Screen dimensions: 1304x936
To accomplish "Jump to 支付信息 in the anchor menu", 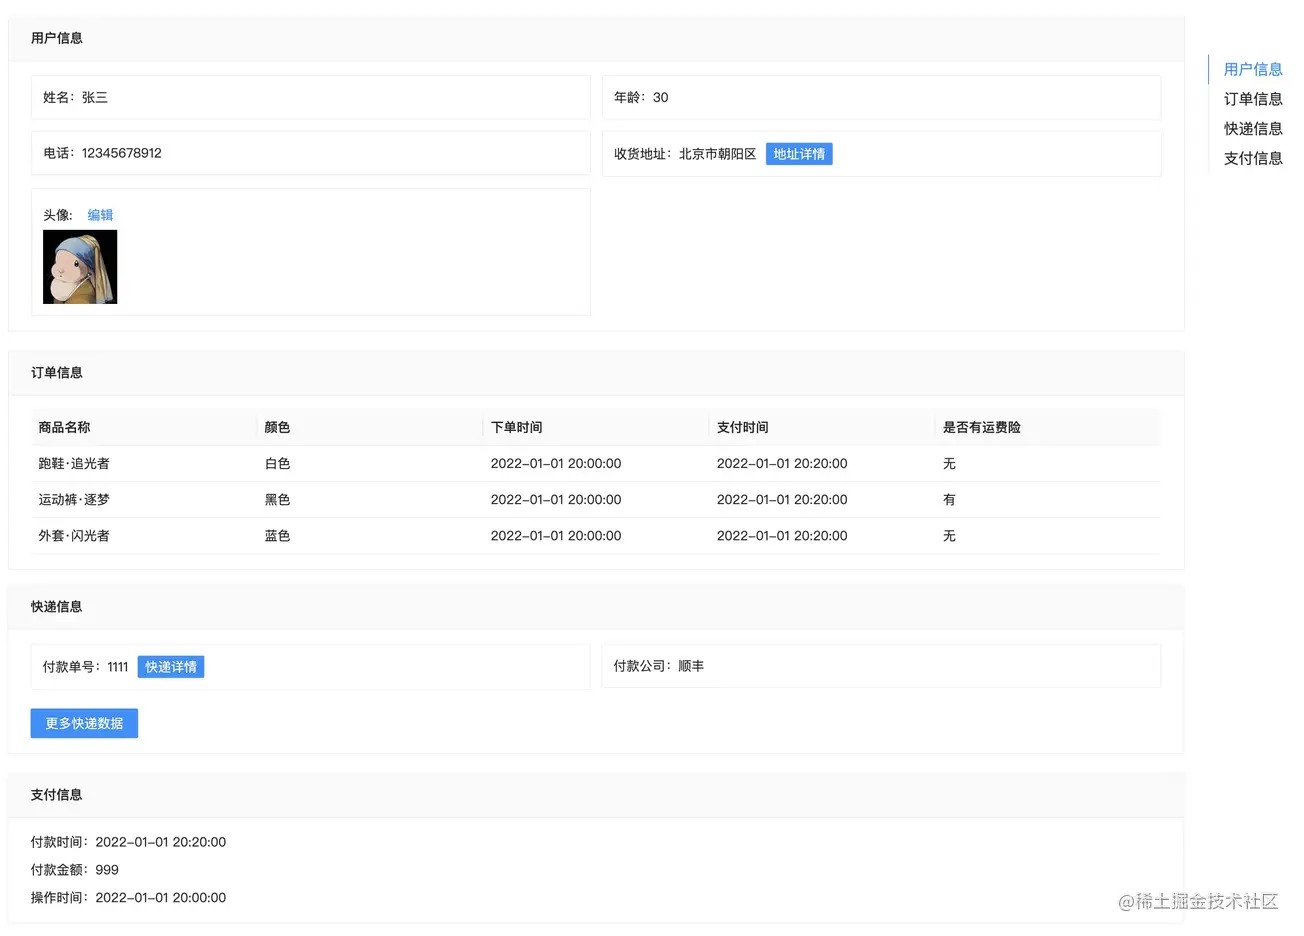I will 1252,158.
